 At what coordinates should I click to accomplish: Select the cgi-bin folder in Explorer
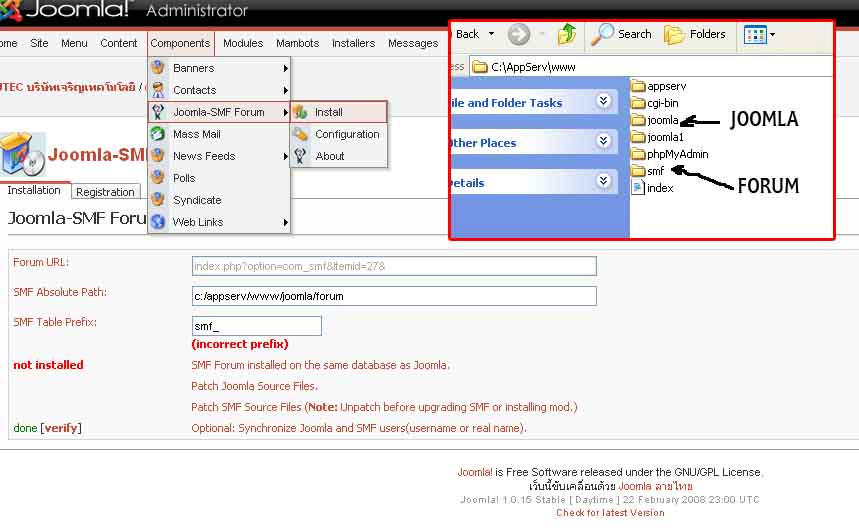click(x=655, y=103)
